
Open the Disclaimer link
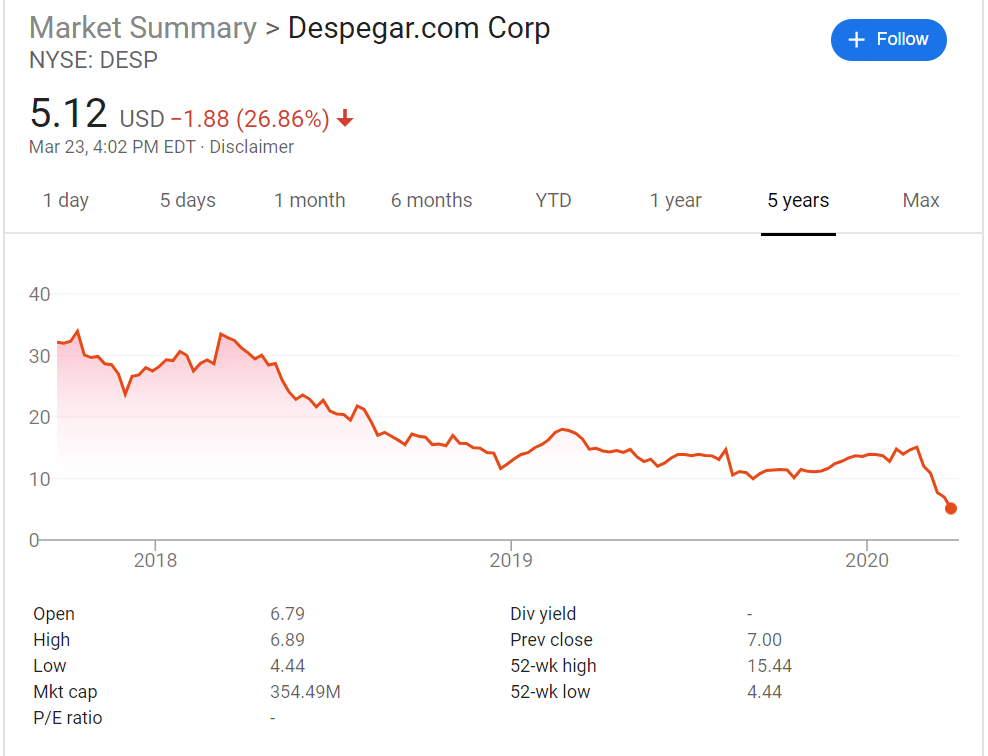click(251, 147)
